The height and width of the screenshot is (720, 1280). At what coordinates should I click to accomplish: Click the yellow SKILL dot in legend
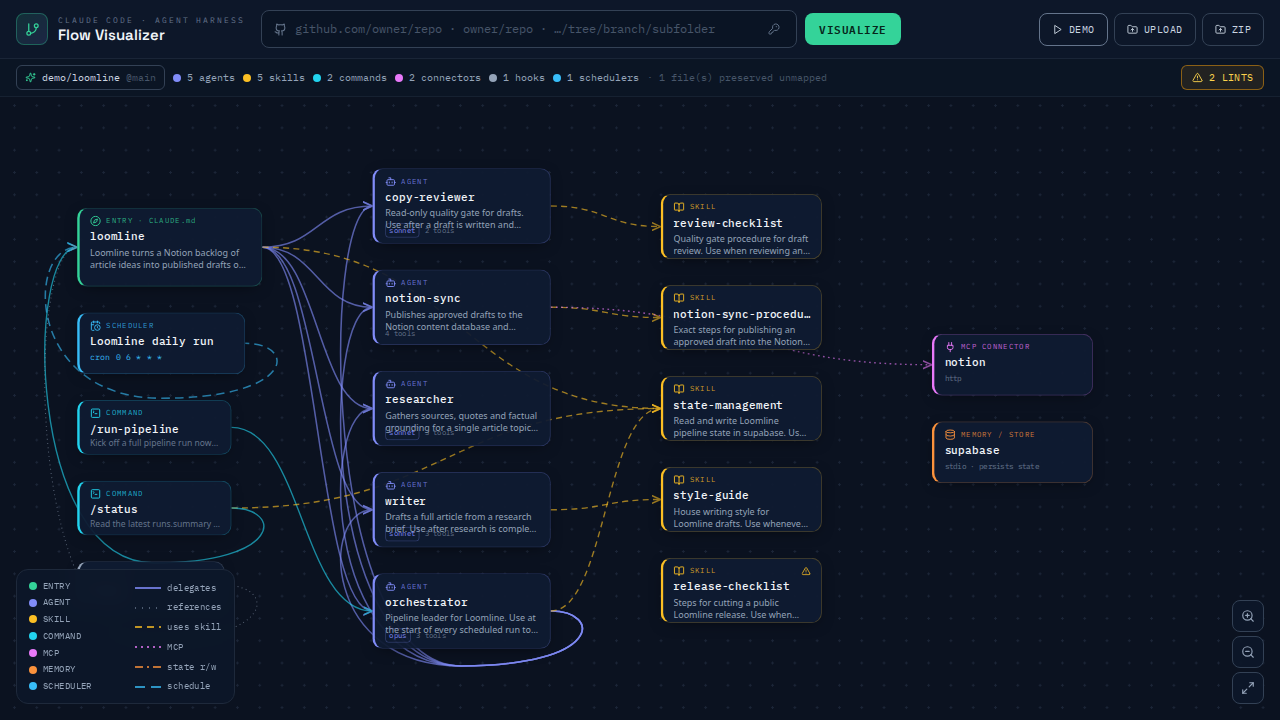[x=33, y=619]
